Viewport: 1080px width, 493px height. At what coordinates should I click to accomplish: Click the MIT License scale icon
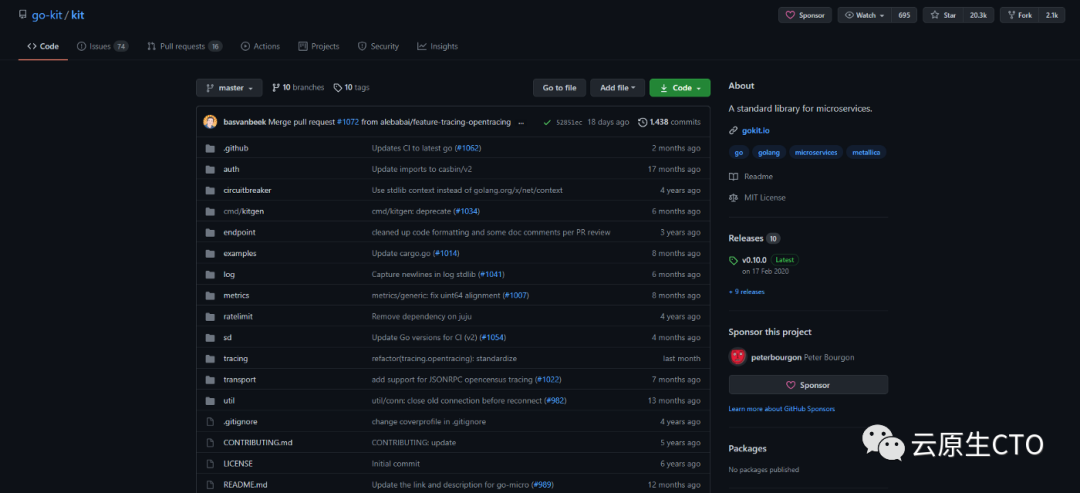click(x=734, y=198)
